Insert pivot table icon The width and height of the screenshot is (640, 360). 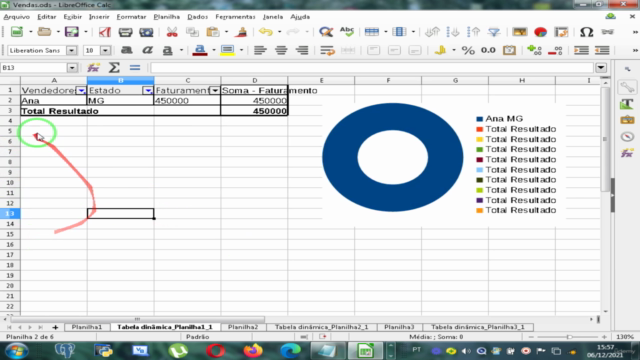tap(561, 32)
